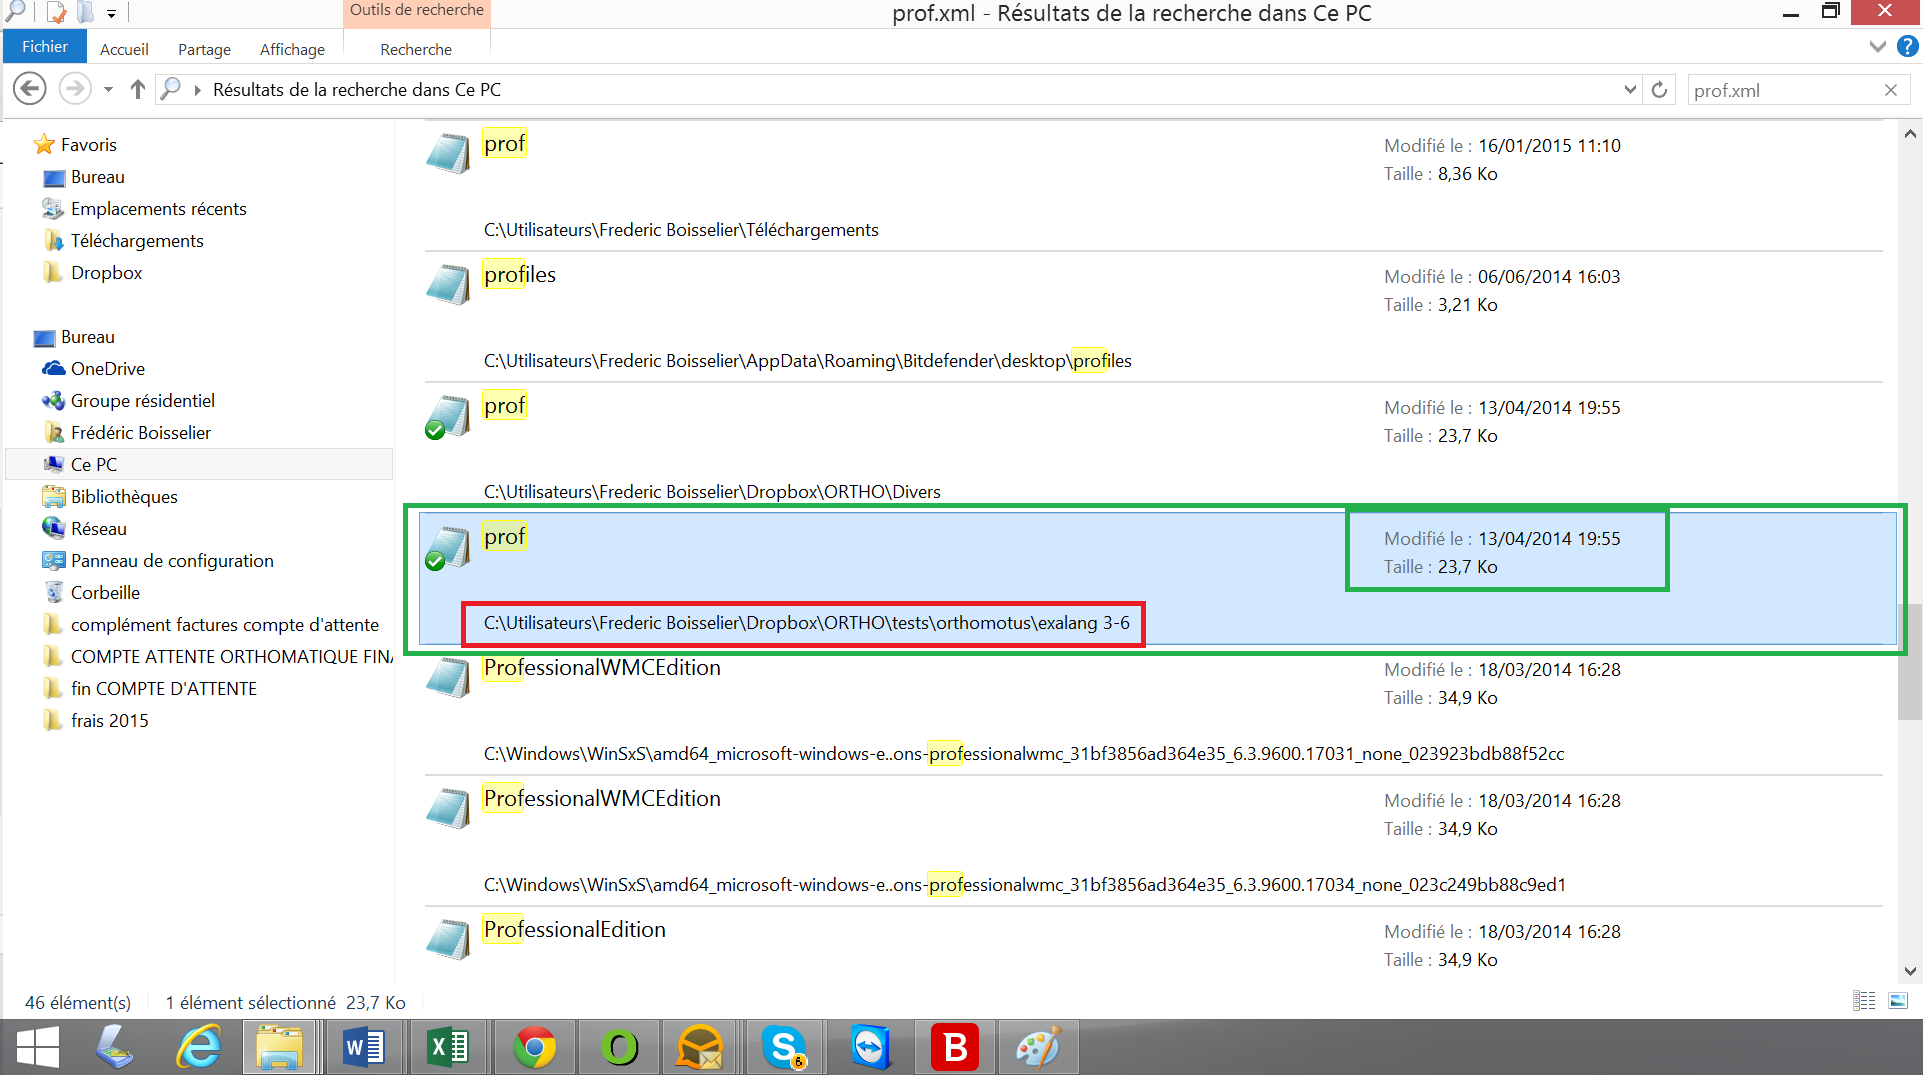Image resolution: width=1923 pixels, height=1075 pixels.
Task: Click the scrollbar down arrow
Action: pos(1910,971)
